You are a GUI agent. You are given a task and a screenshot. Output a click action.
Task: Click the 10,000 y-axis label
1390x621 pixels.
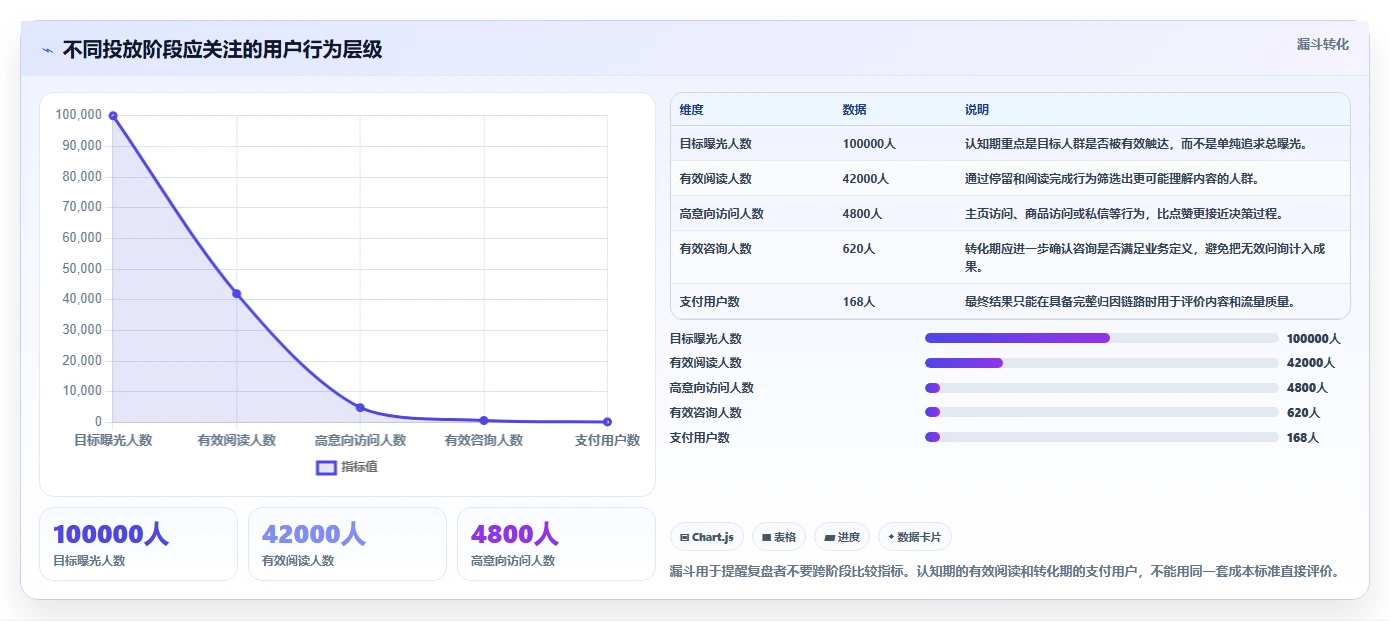pyautogui.click(x=82, y=391)
